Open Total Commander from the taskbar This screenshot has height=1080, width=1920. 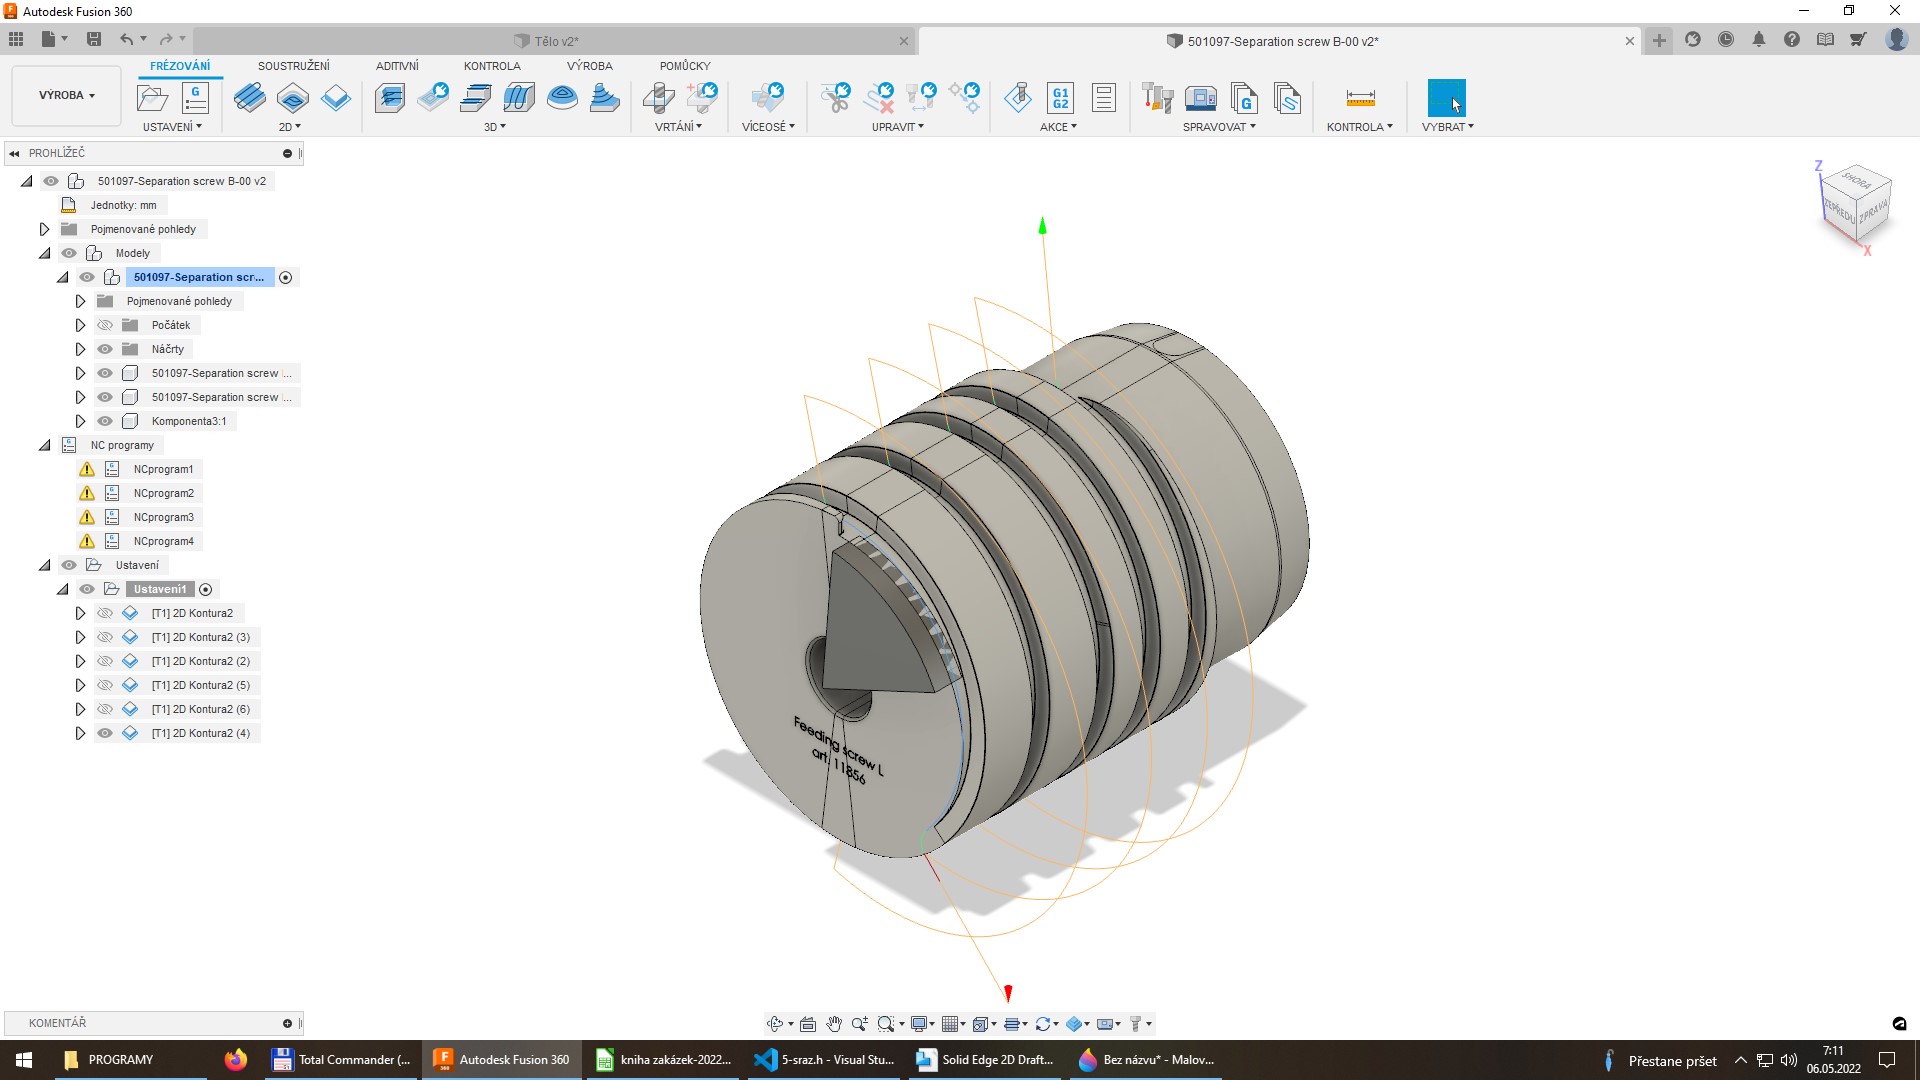[342, 1060]
